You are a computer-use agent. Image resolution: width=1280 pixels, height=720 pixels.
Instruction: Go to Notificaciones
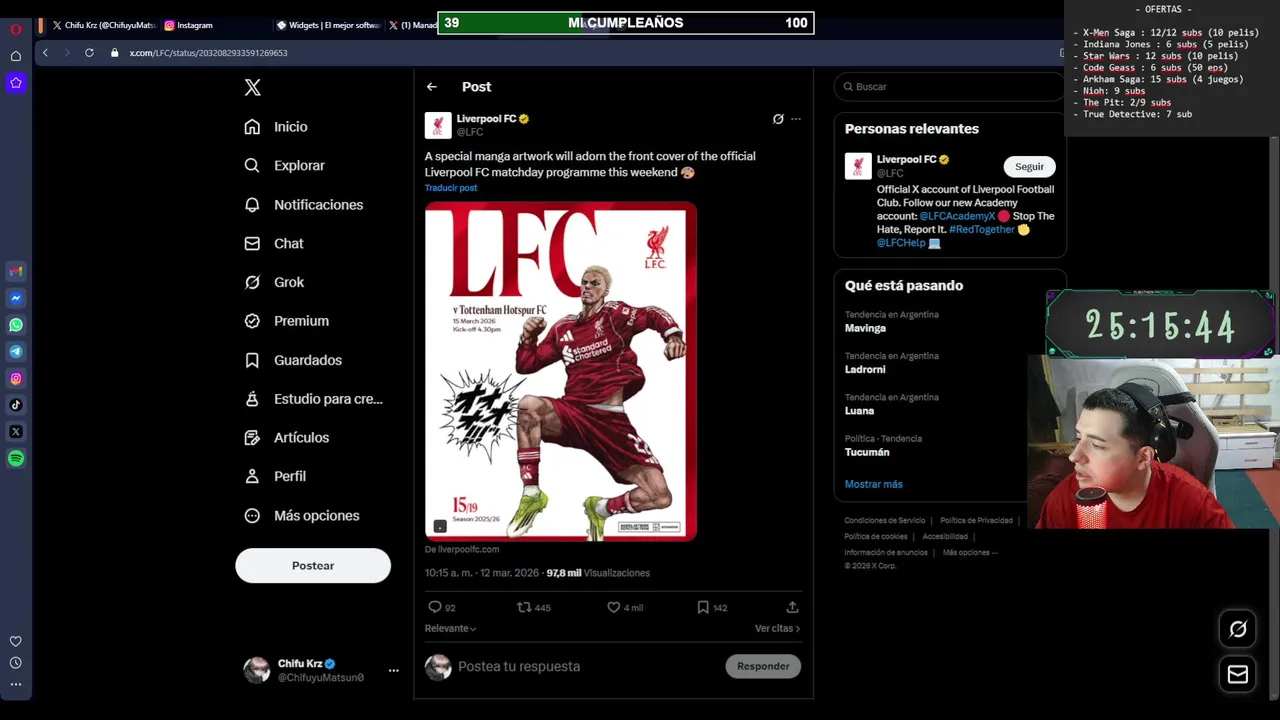[x=304, y=205]
